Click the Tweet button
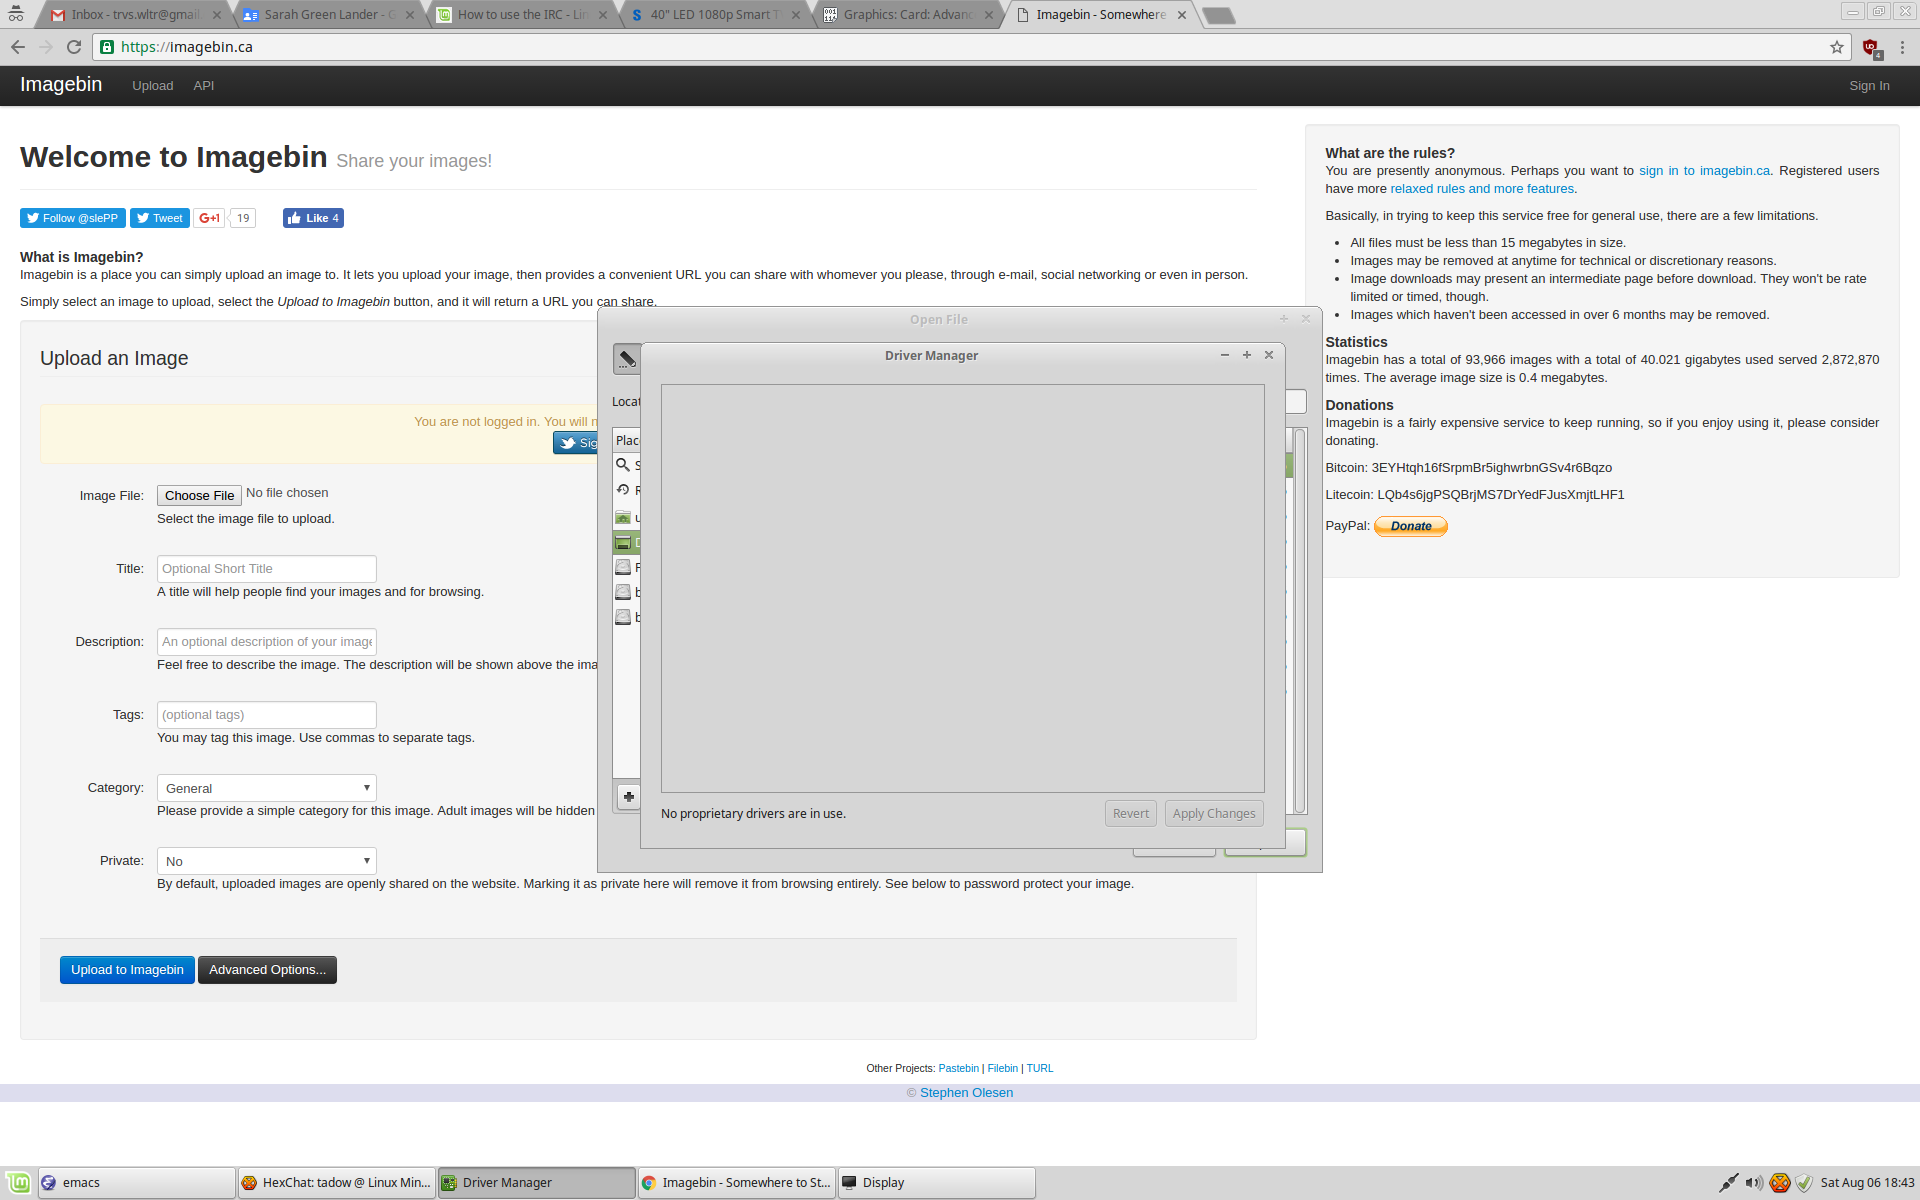Image resolution: width=1920 pixels, height=1200 pixels. (x=160, y=218)
